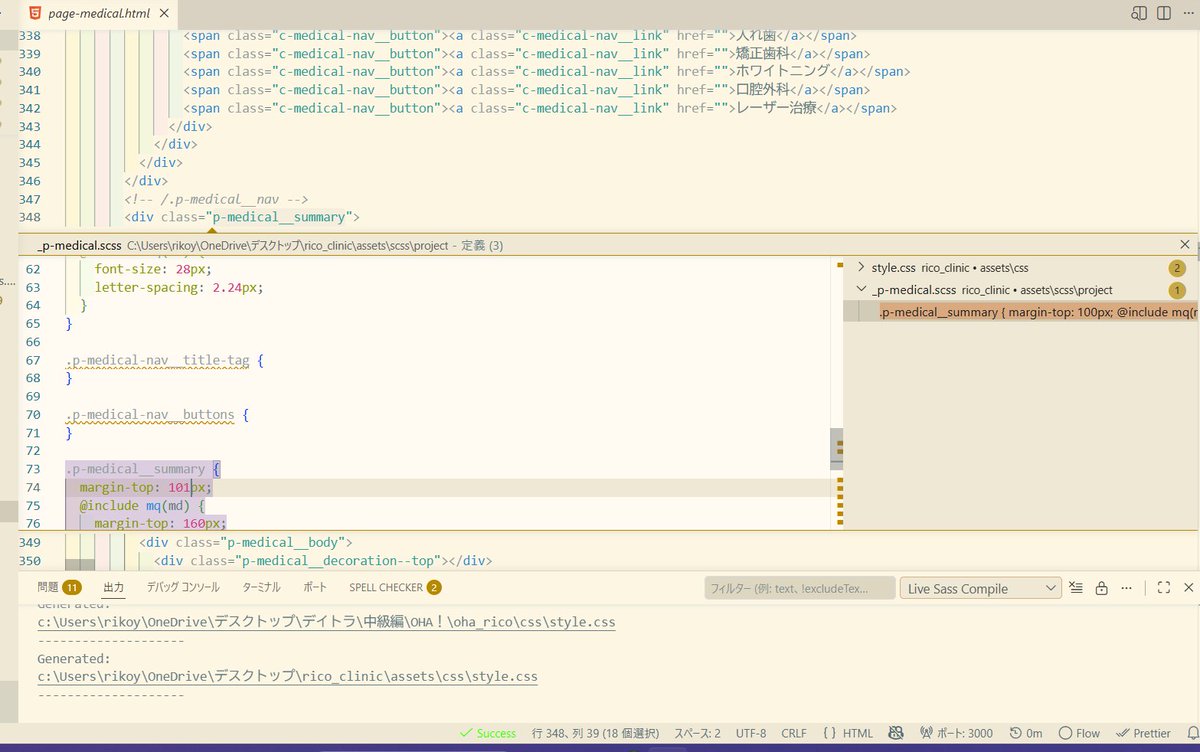The height and width of the screenshot is (752, 1200).
Task: Click the _p-medical.scss count badge 1
Action: point(1177,290)
